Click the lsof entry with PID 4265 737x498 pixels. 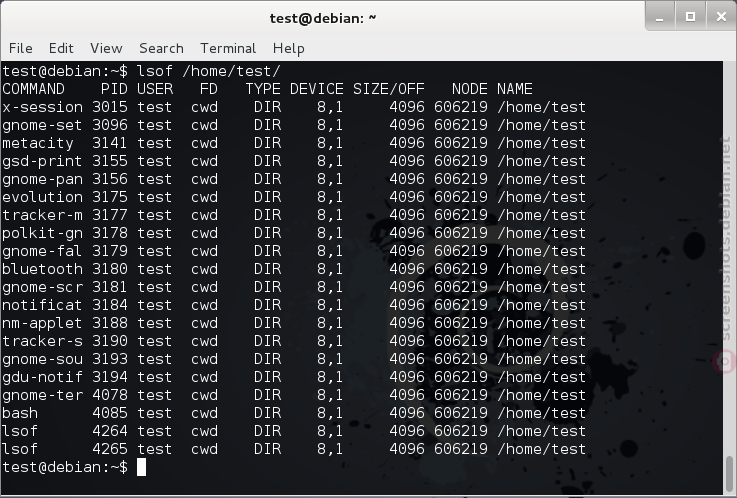[20, 449]
